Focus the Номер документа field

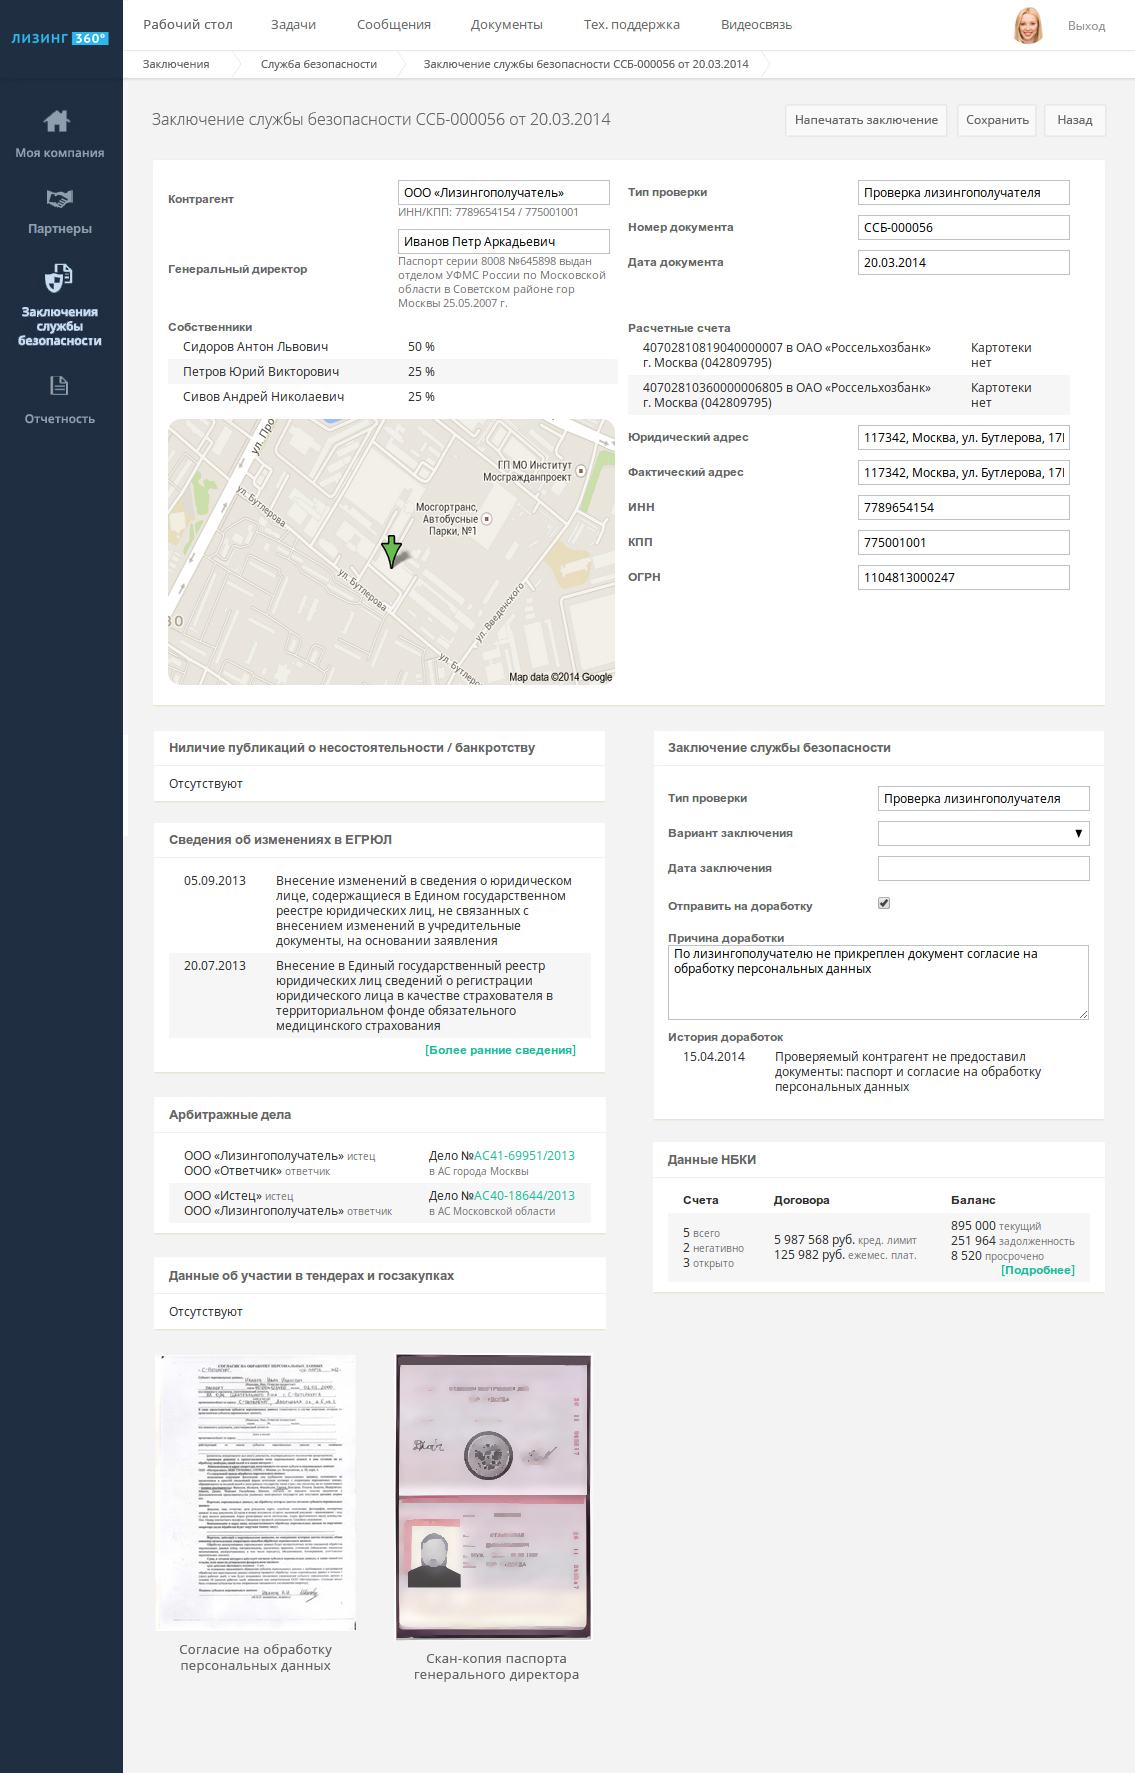pos(964,228)
